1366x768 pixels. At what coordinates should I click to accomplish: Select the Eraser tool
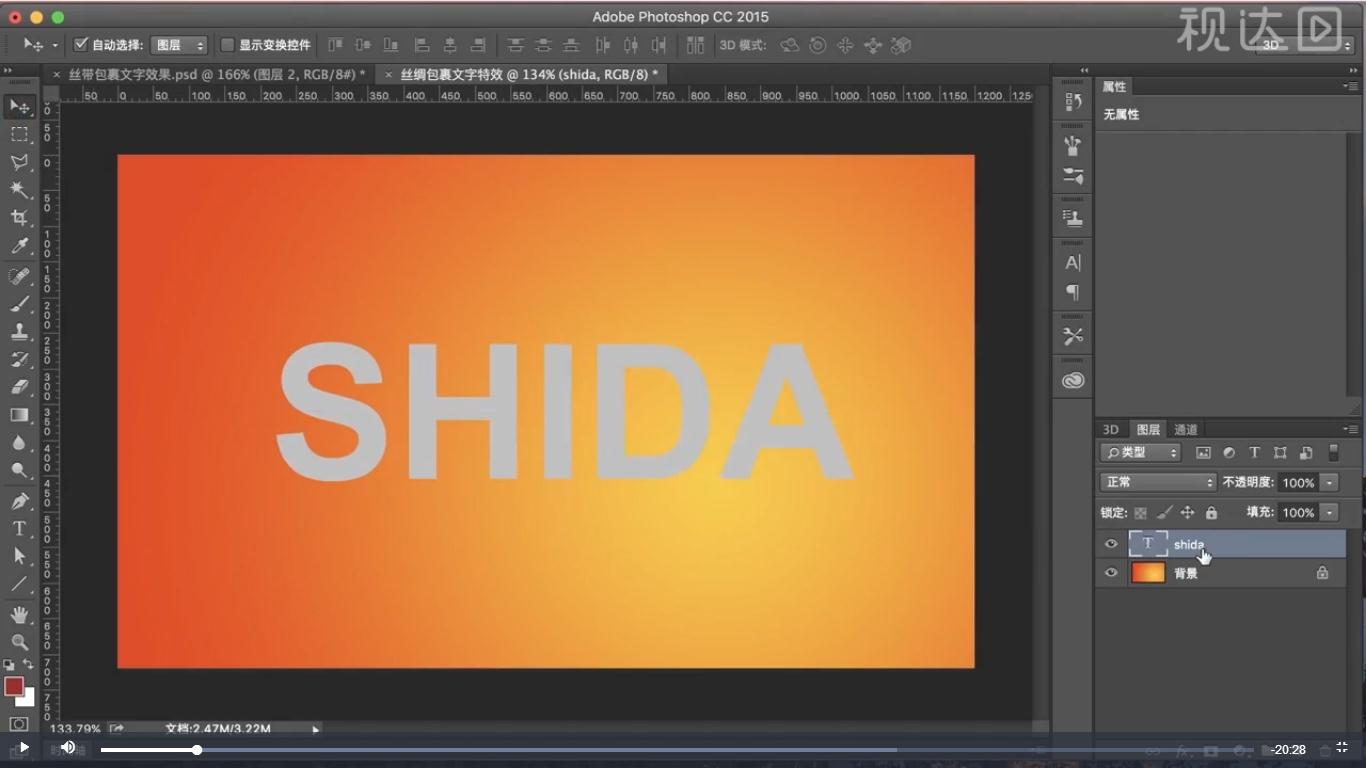point(19,387)
